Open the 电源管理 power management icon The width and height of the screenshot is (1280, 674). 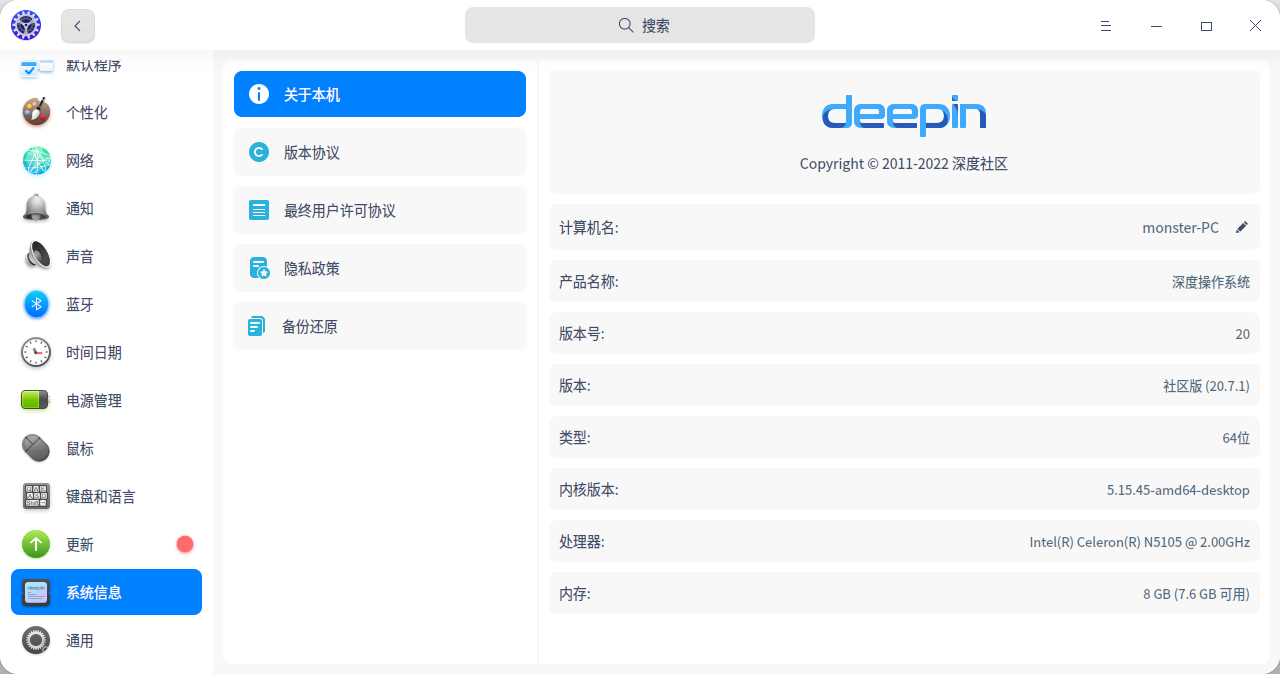pyautogui.click(x=36, y=400)
